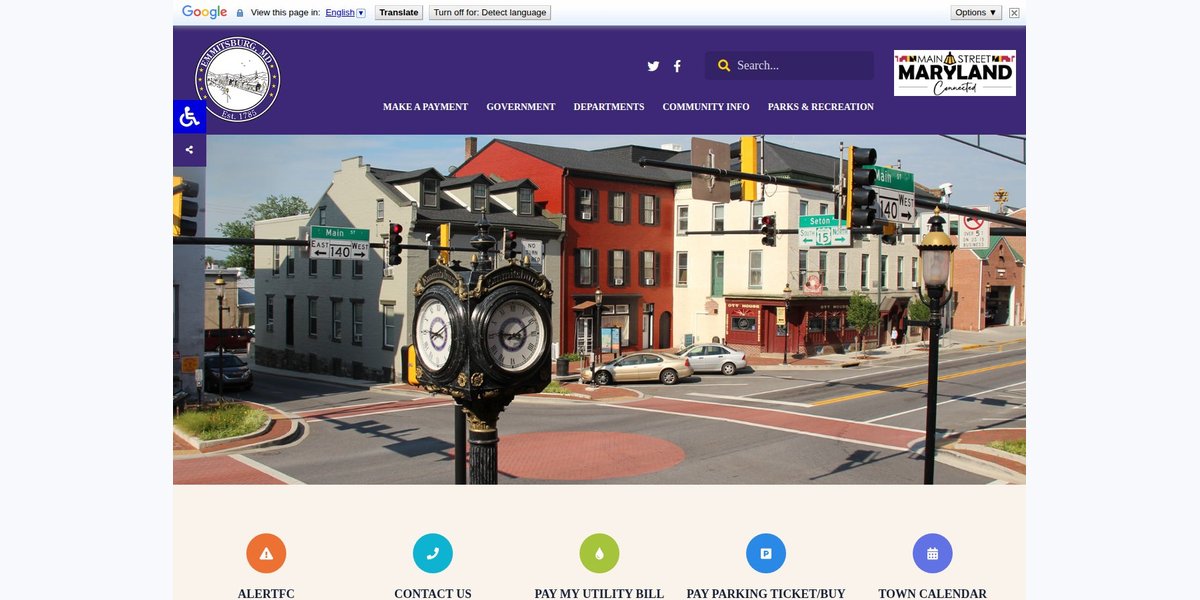Open the Parks & Recreation menu
1200x600 pixels.
[821, 107]
